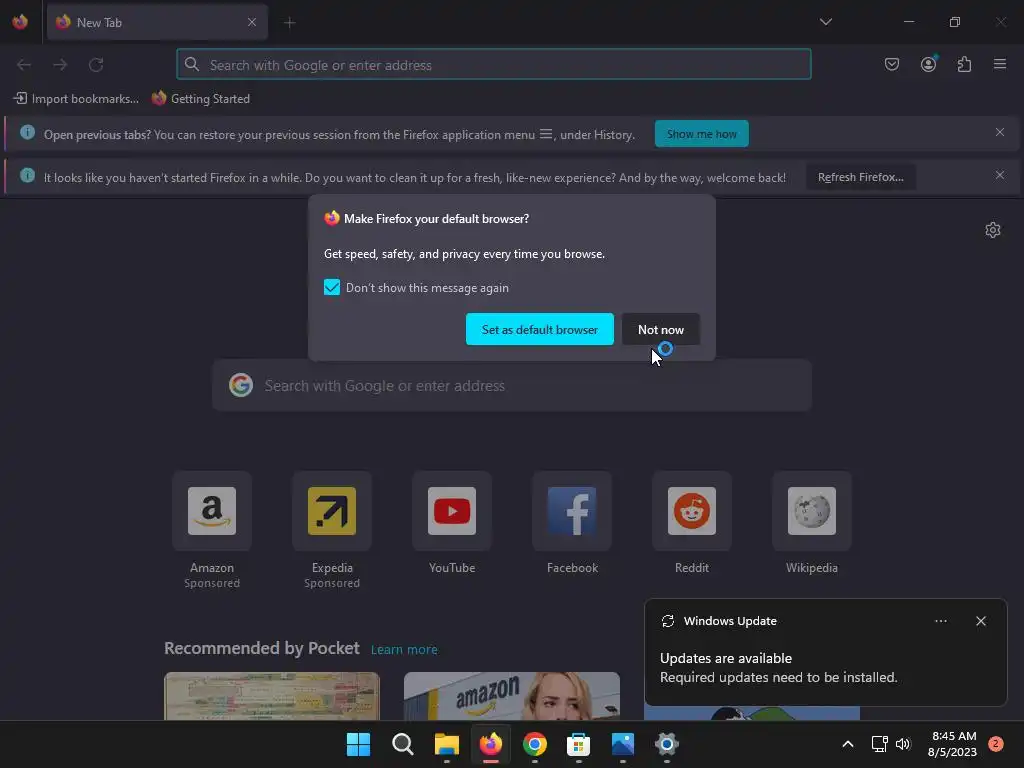The width and height of the screenshot is (1024, 768).
Task: Open Windows Update notification options menu
Action: 940,621
